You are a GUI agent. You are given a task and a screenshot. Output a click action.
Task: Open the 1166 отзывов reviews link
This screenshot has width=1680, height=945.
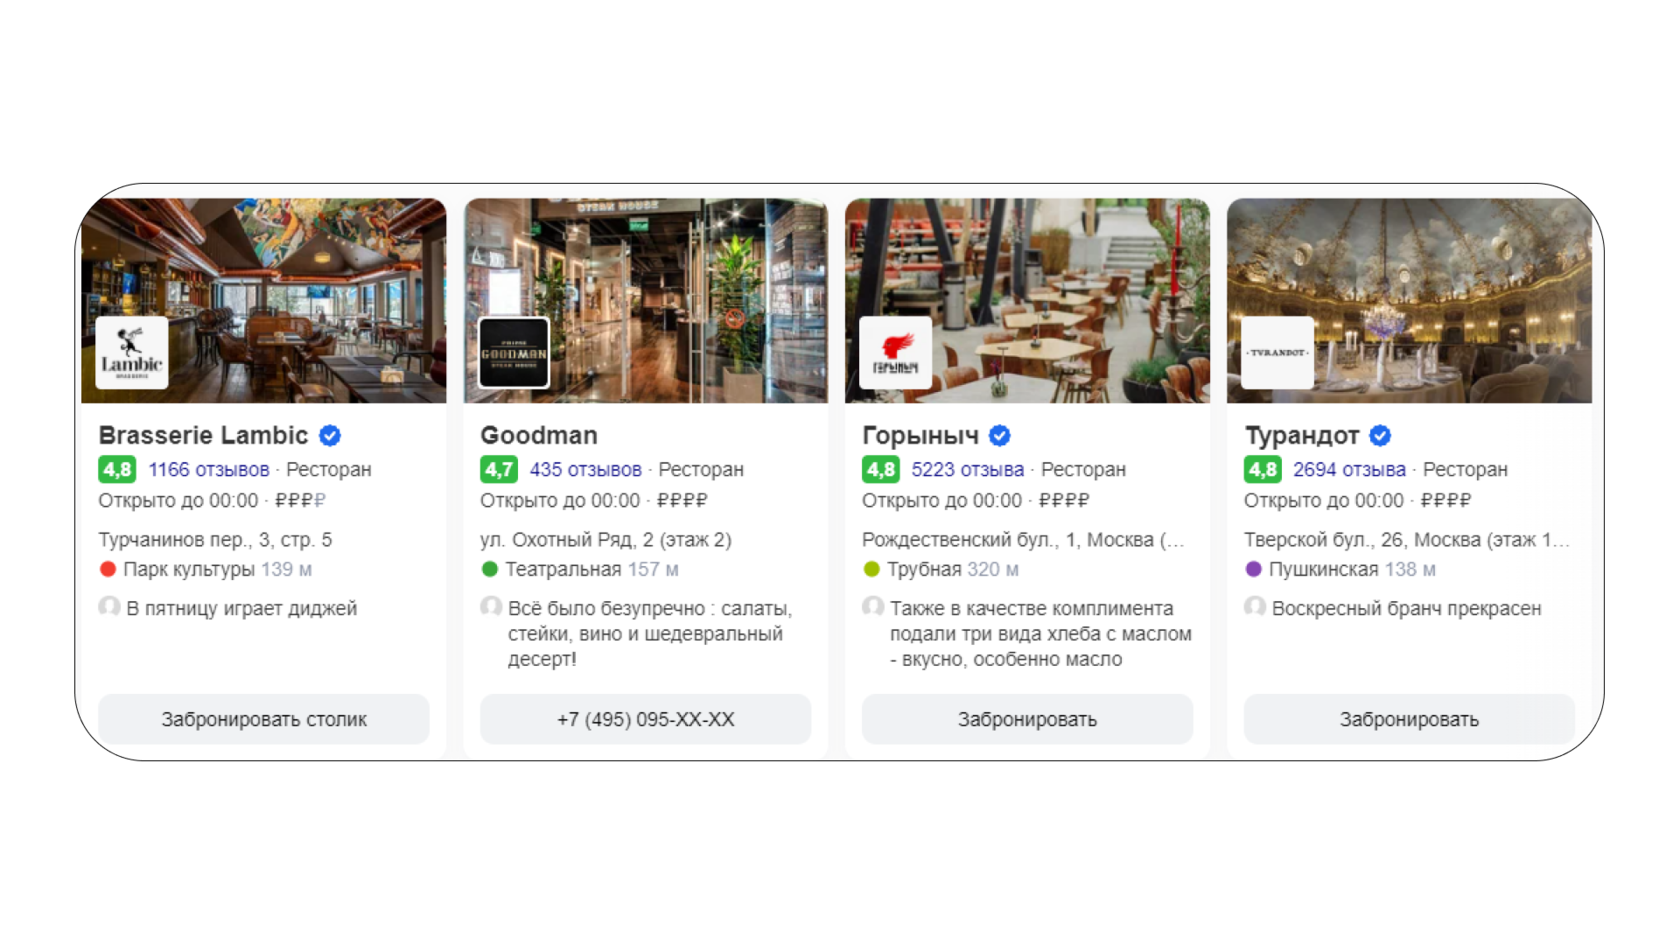click(x=209, y=469)
